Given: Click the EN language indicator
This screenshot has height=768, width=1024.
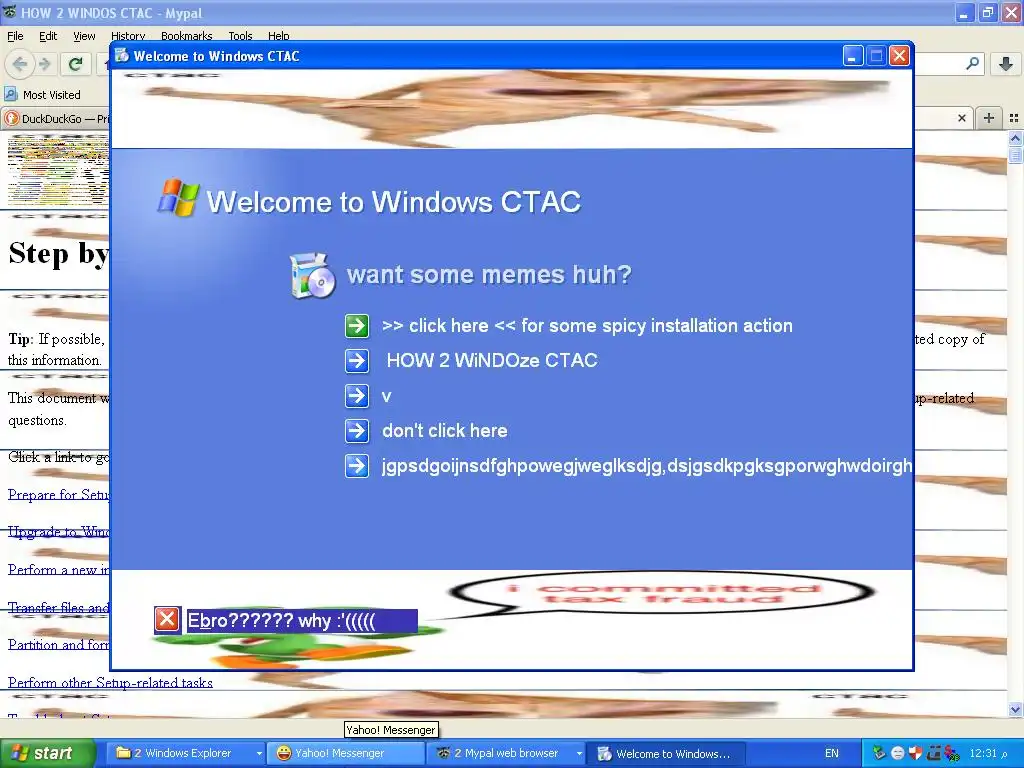Looking at the screenshot, I should [x=831, y=753].
